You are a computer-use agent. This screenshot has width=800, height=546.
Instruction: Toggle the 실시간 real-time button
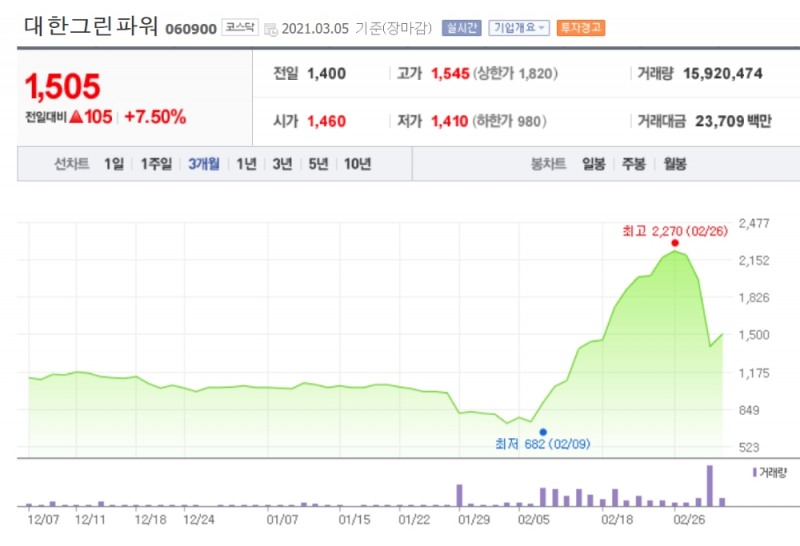coord(462,28)
